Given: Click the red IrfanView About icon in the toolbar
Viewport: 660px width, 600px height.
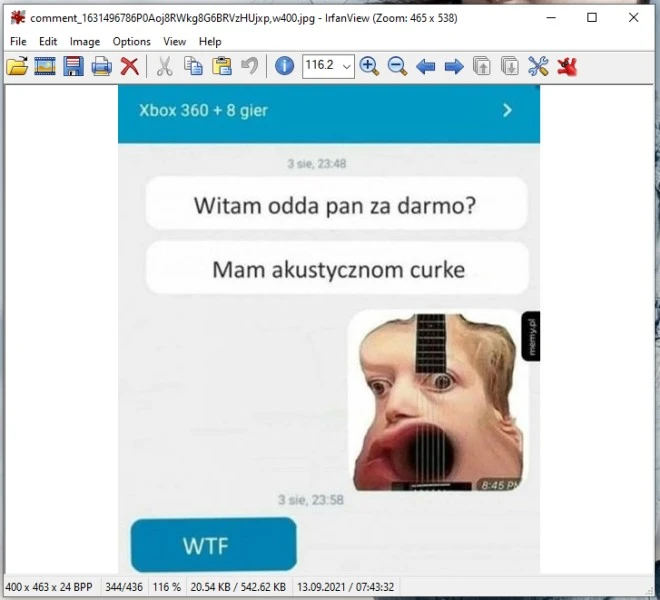Looking at the screenshot, I should [567, 66].
